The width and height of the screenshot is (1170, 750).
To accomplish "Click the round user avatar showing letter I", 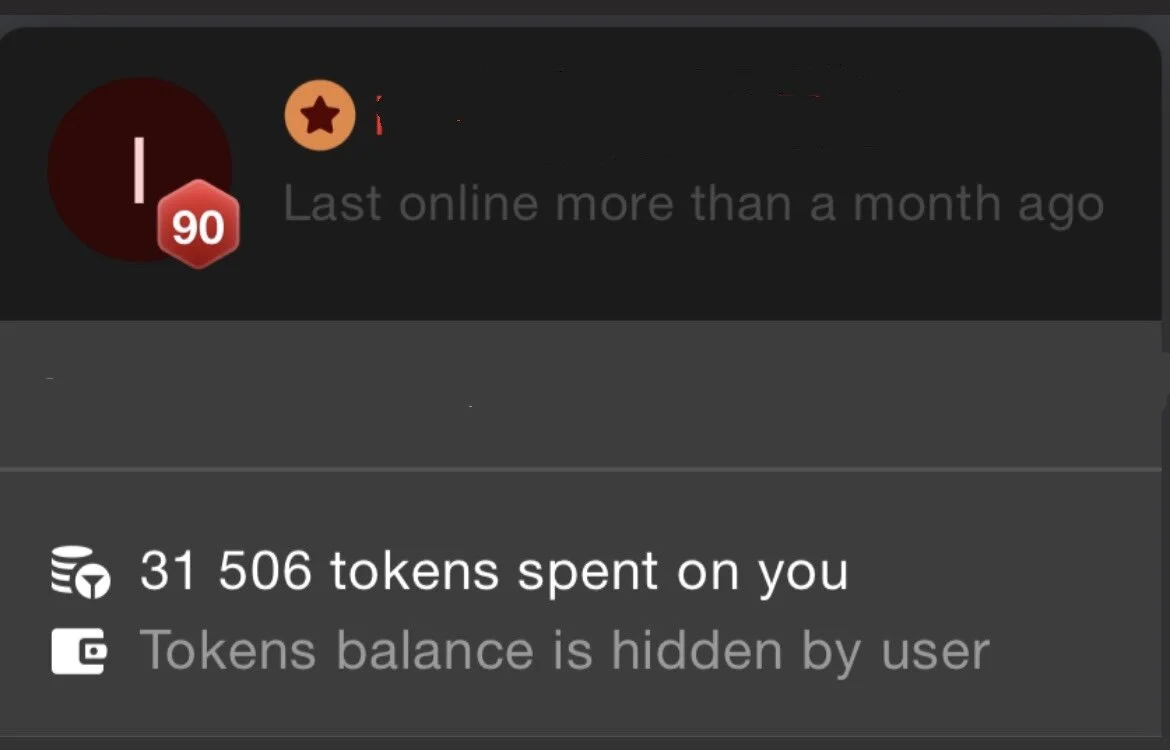I will coord(140,170).
